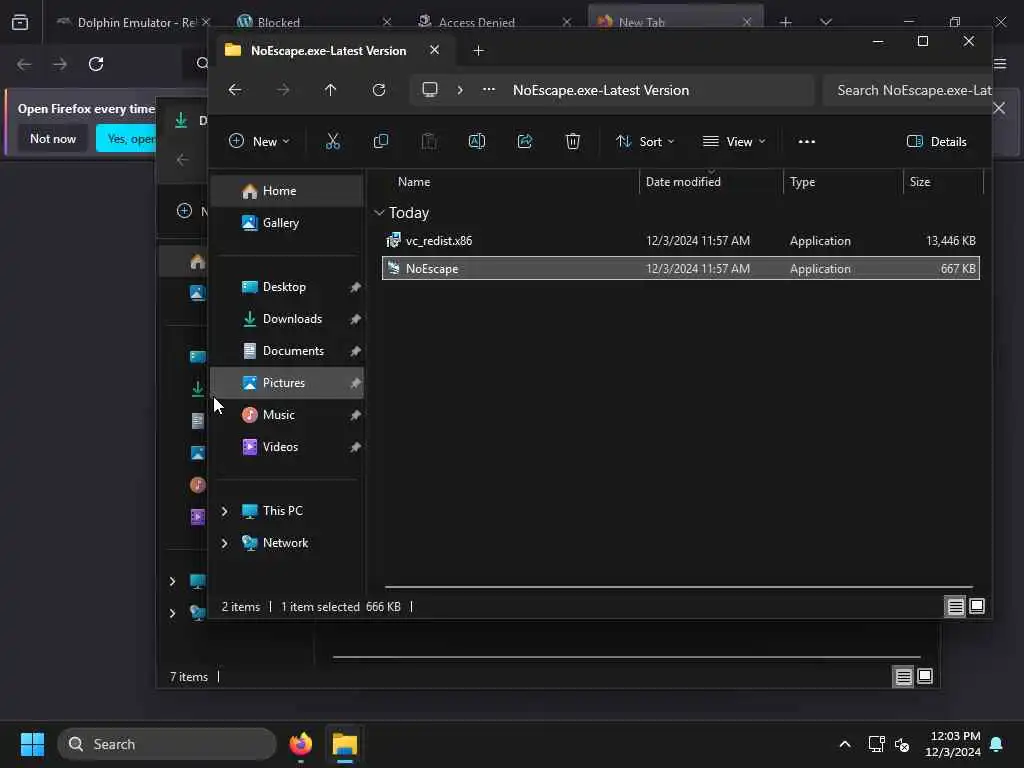Open the New item dropdown

click(259, 141)
